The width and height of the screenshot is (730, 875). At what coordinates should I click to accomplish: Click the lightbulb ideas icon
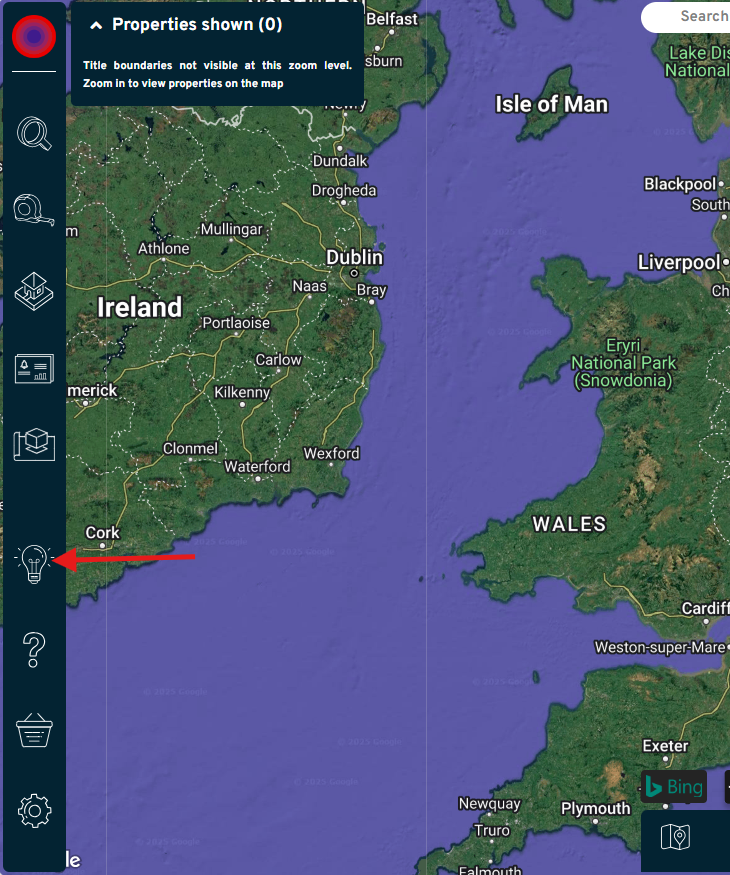34,564
